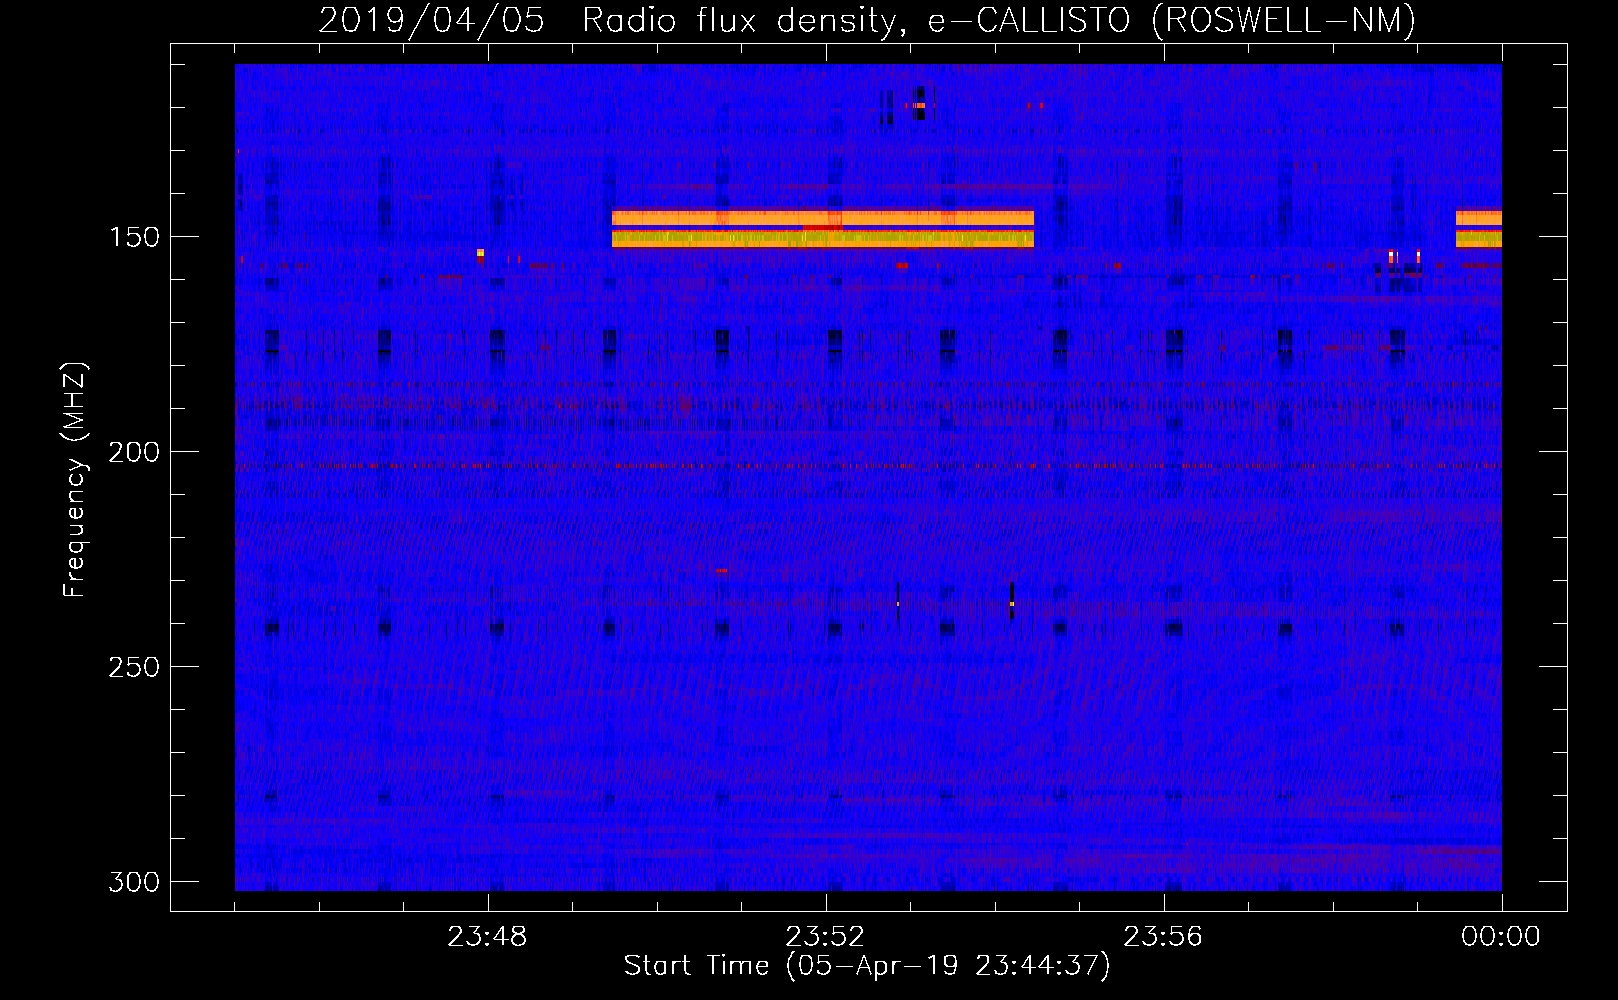Click the 00:00 time tick label
The image size is (1618, 1000).
tap(1501, 937)
